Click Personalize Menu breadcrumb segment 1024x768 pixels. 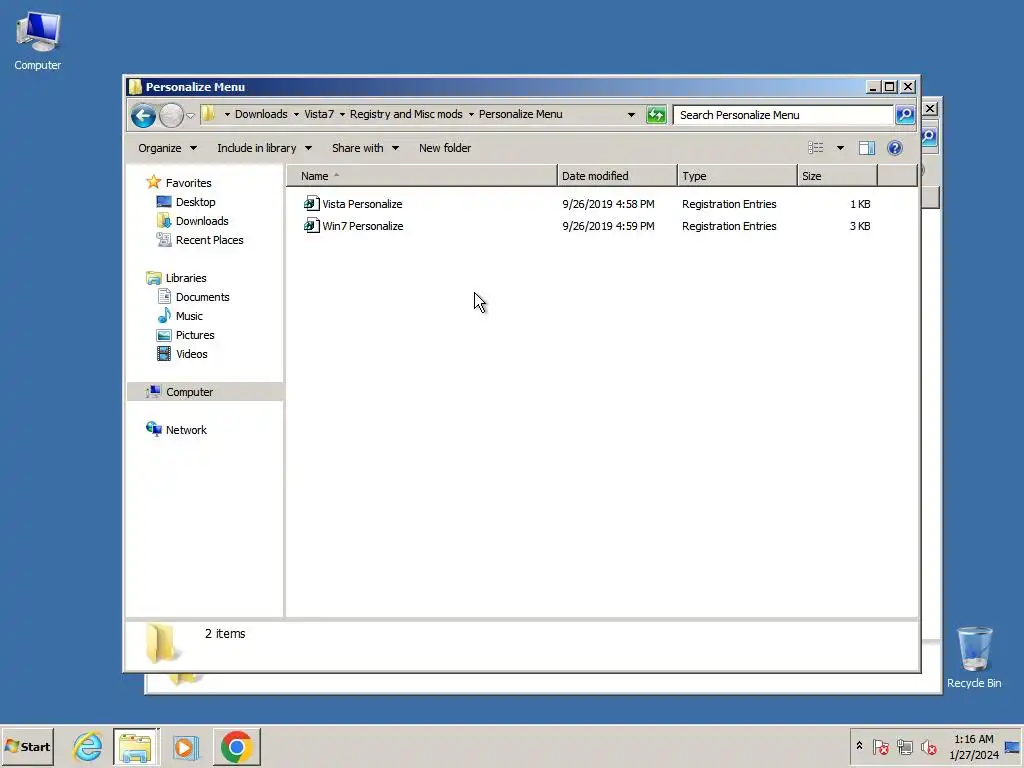point(520,114)
